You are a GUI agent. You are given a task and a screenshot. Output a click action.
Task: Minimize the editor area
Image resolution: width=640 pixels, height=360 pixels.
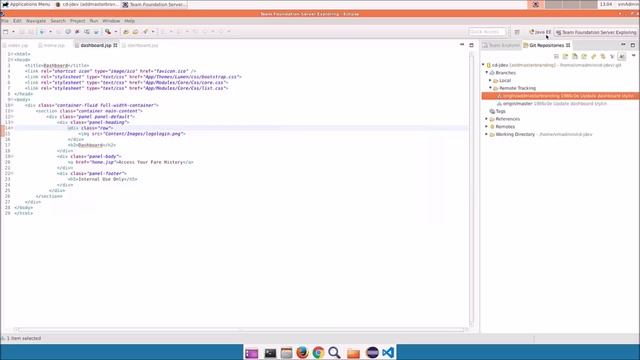tap(462, 44)
